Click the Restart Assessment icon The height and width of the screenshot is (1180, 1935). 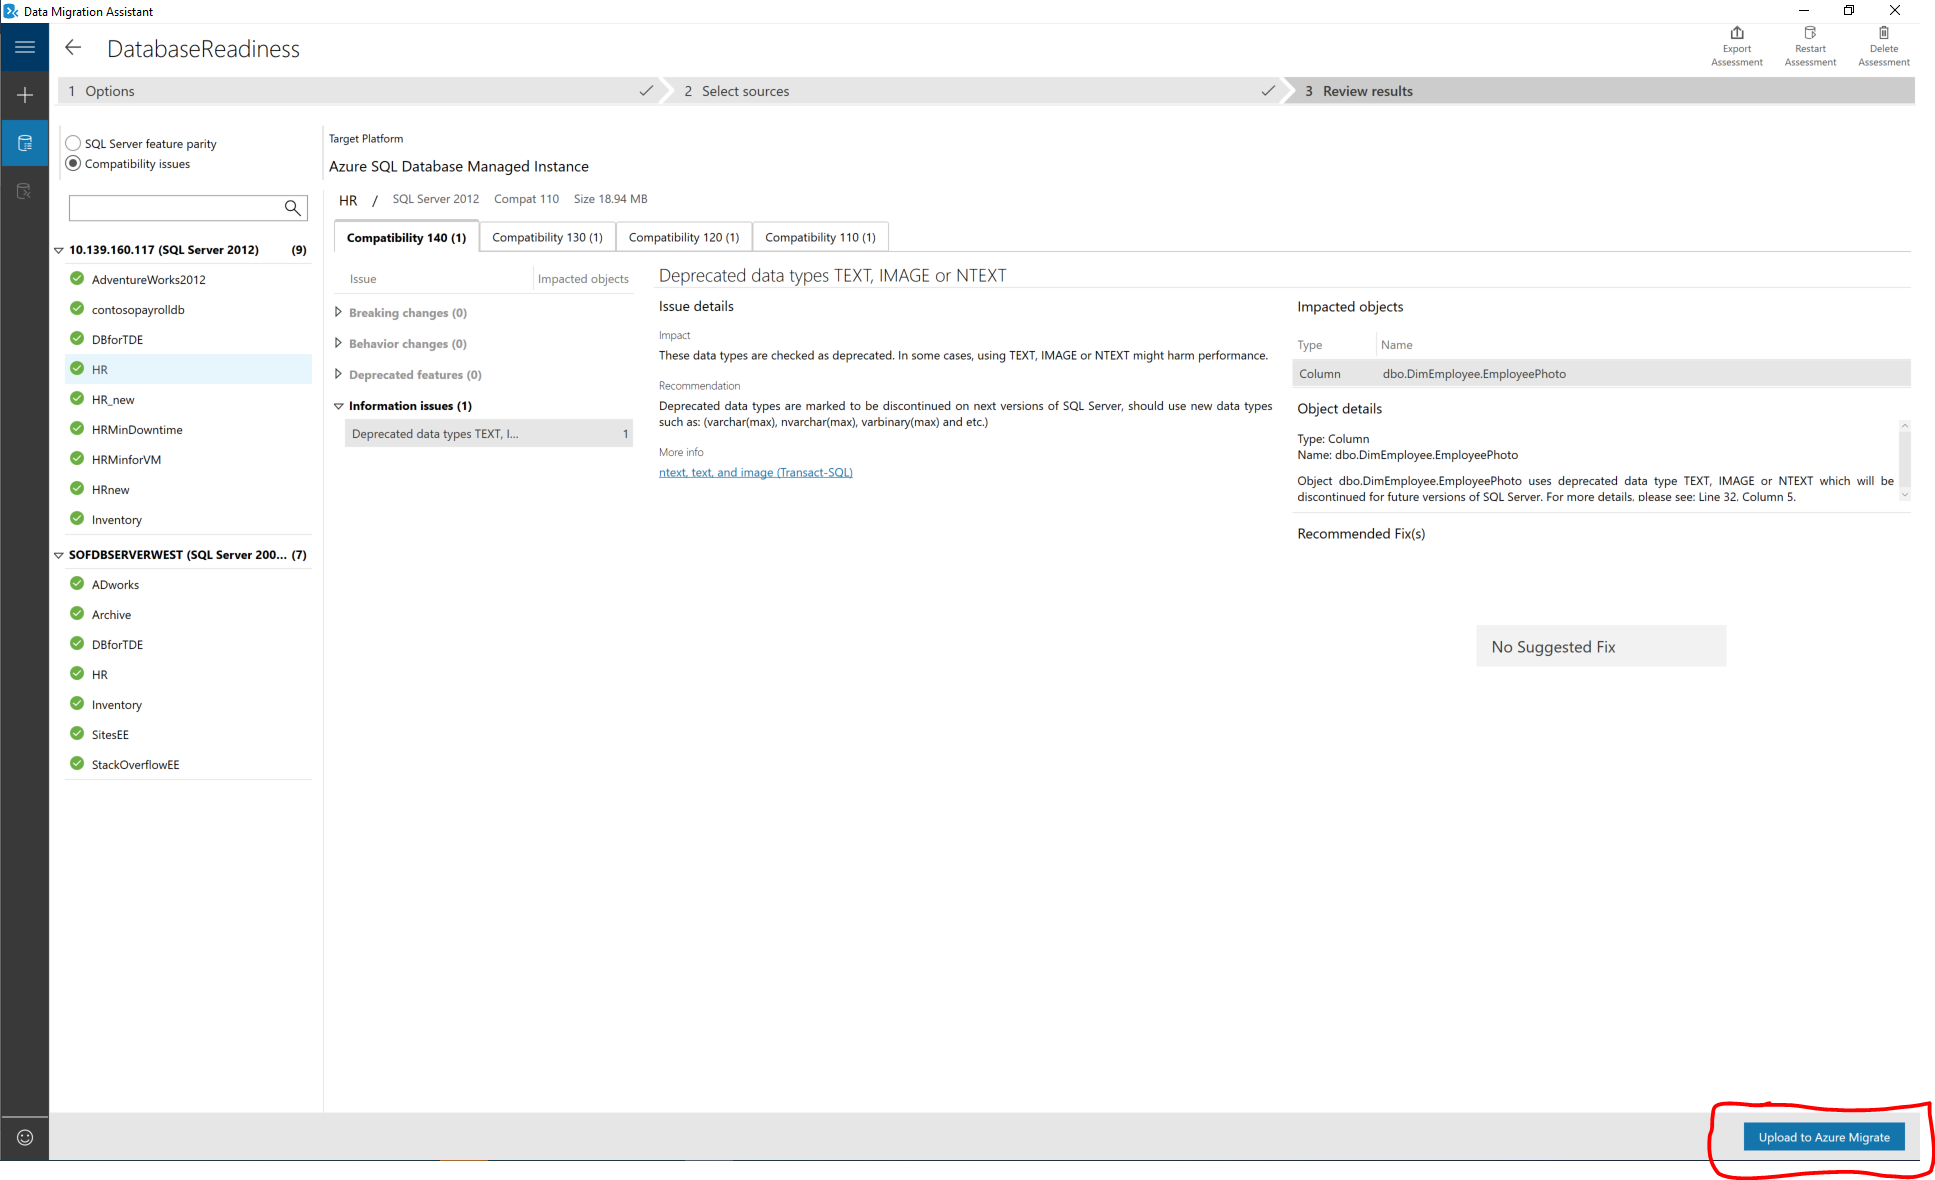tap(1810, 34)
